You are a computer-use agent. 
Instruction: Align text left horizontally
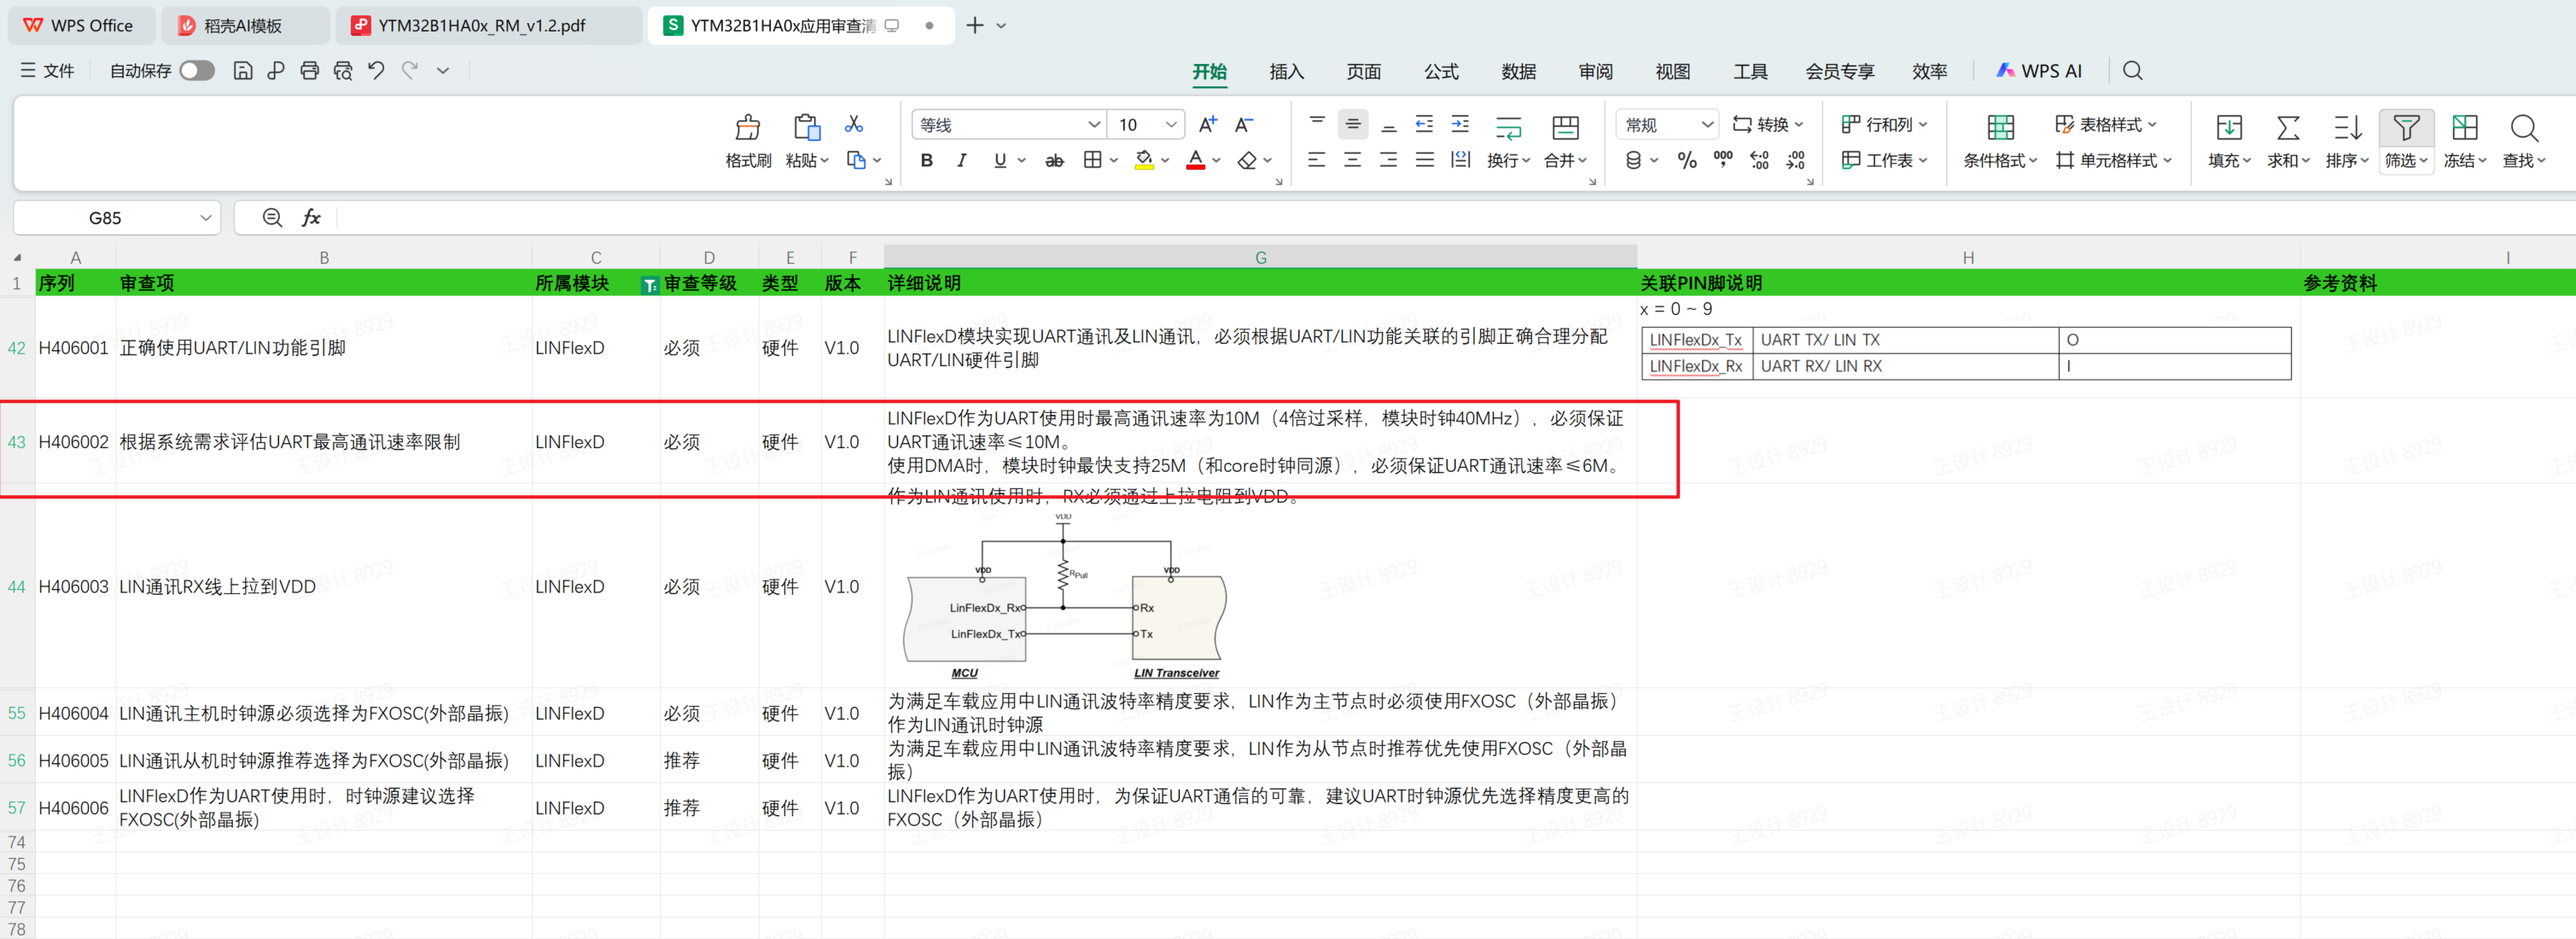[1317, 160]
